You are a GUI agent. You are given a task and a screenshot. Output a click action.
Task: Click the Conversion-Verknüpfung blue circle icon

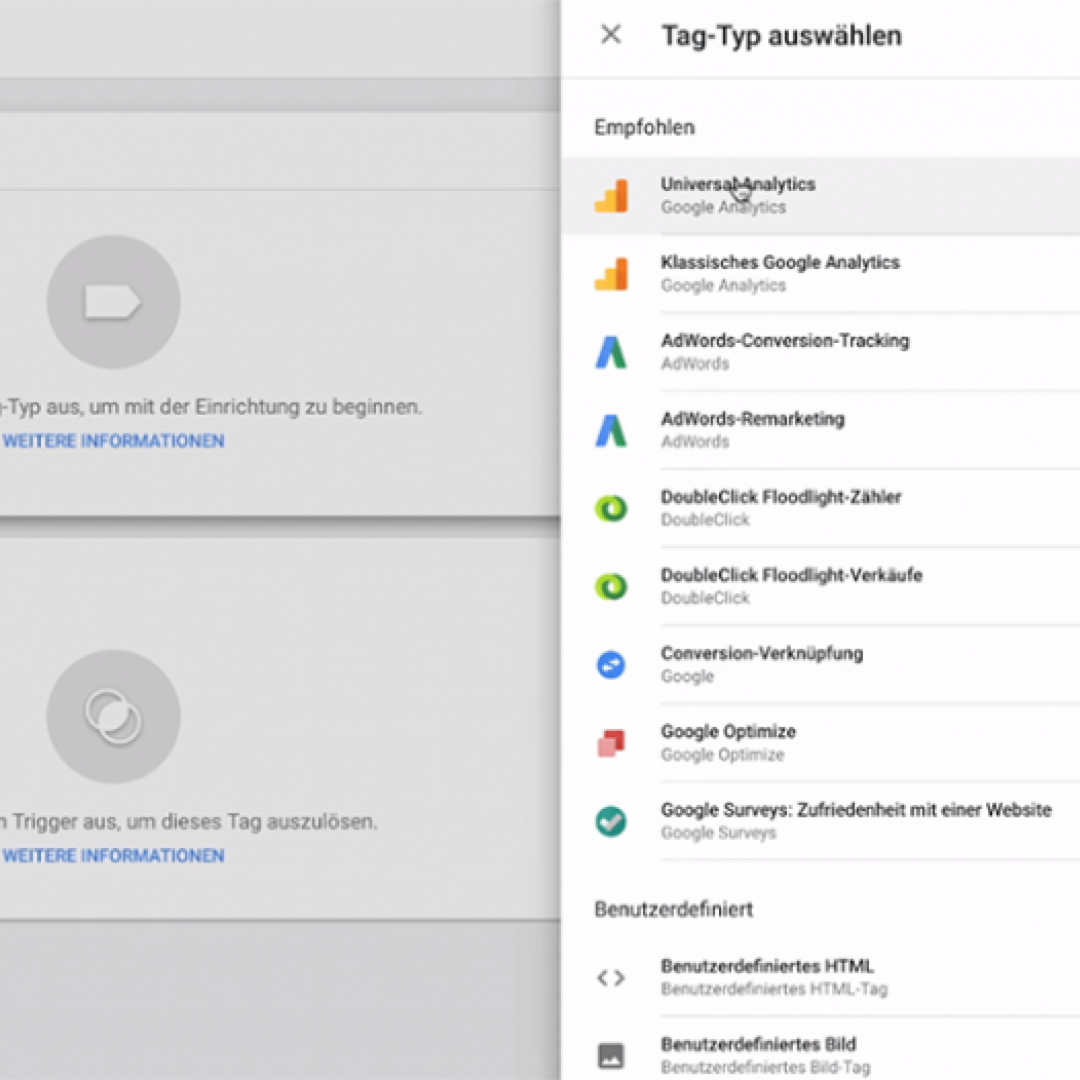point(611,665)
